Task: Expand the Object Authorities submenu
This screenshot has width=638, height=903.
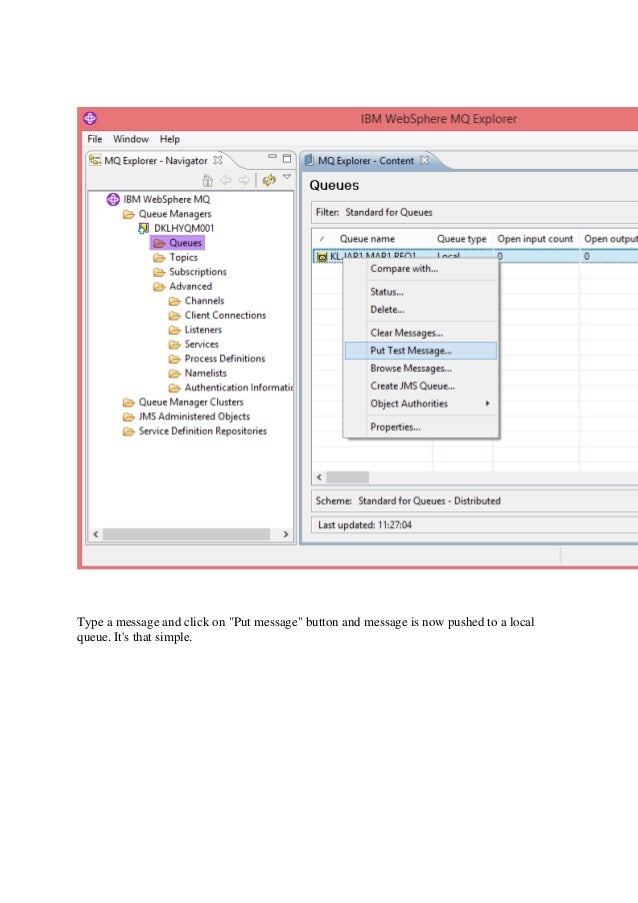Action: tap(421, 404)
